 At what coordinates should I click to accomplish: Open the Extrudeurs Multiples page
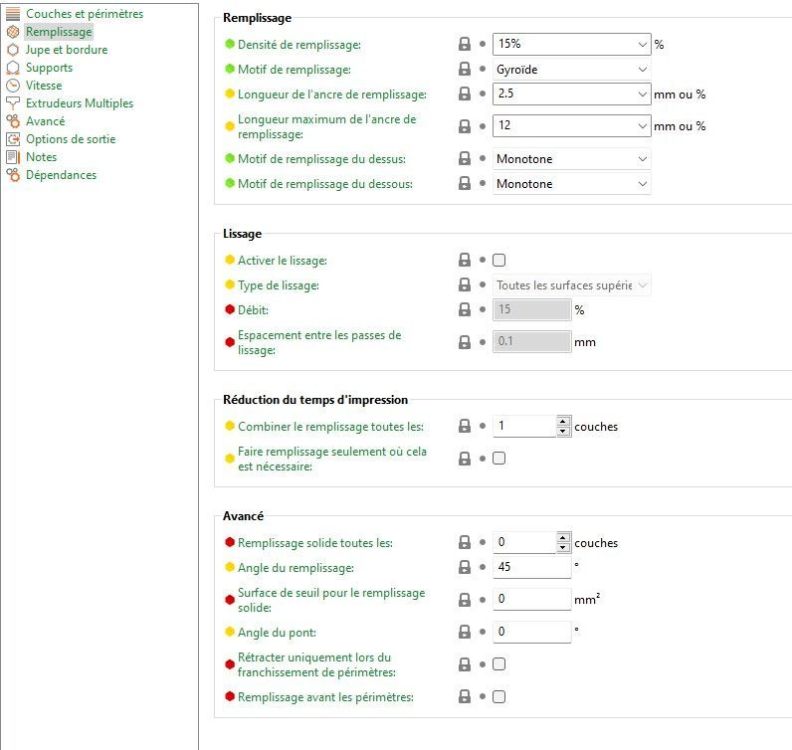coord(79,103)
